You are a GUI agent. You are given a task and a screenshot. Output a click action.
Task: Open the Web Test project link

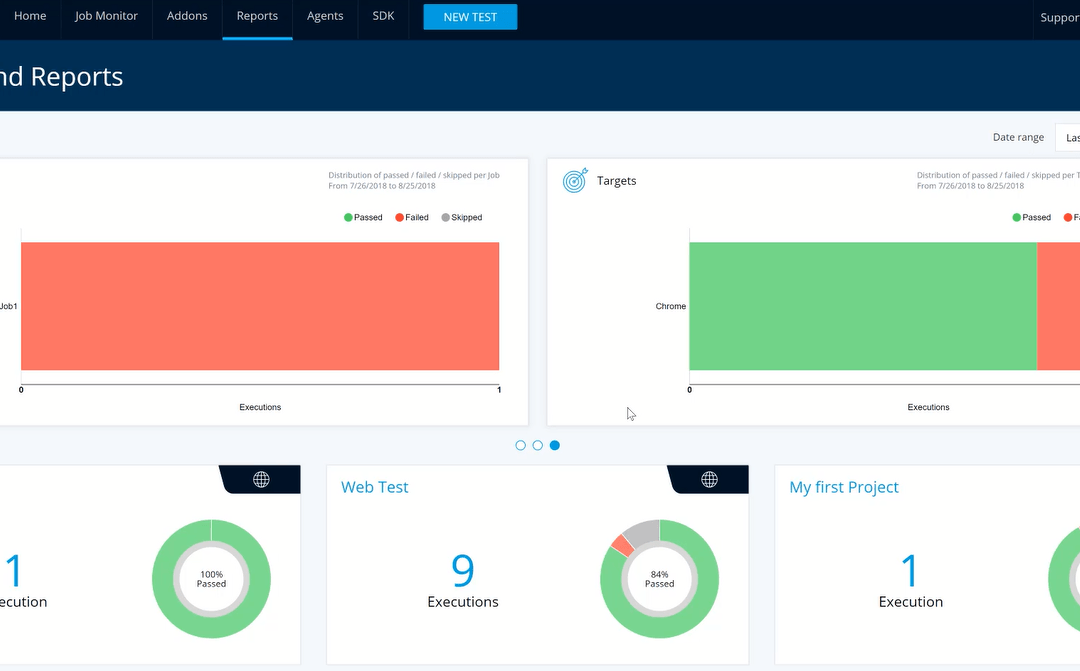[x=374, y=487]
